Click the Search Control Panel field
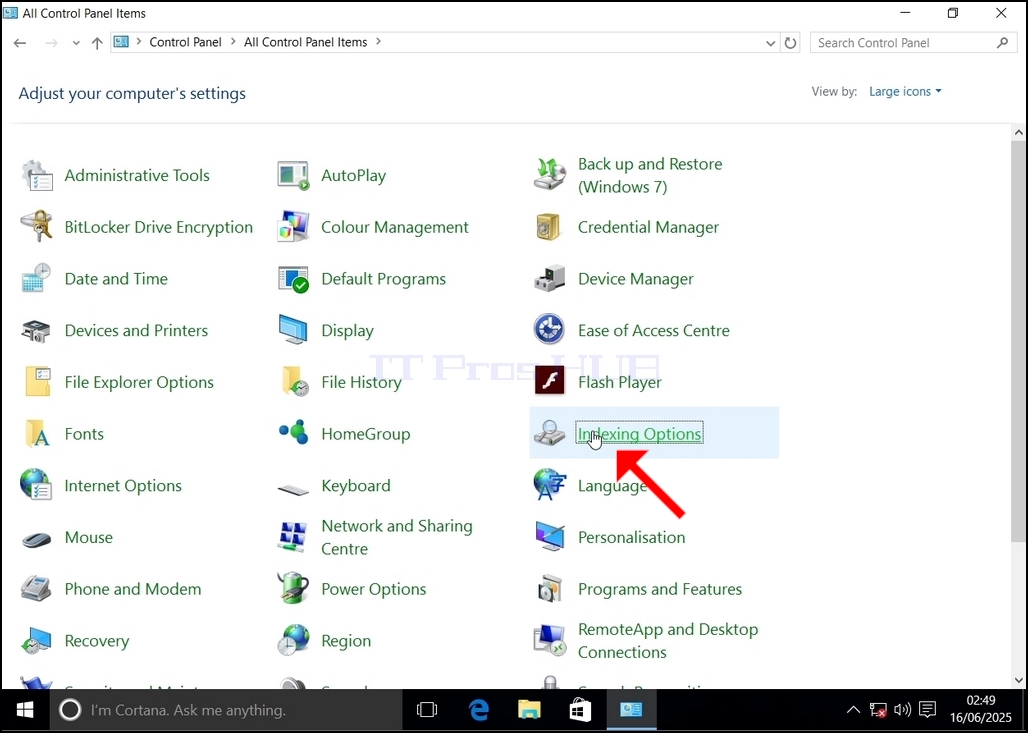1028x733 pixels. tap(913, 43)
